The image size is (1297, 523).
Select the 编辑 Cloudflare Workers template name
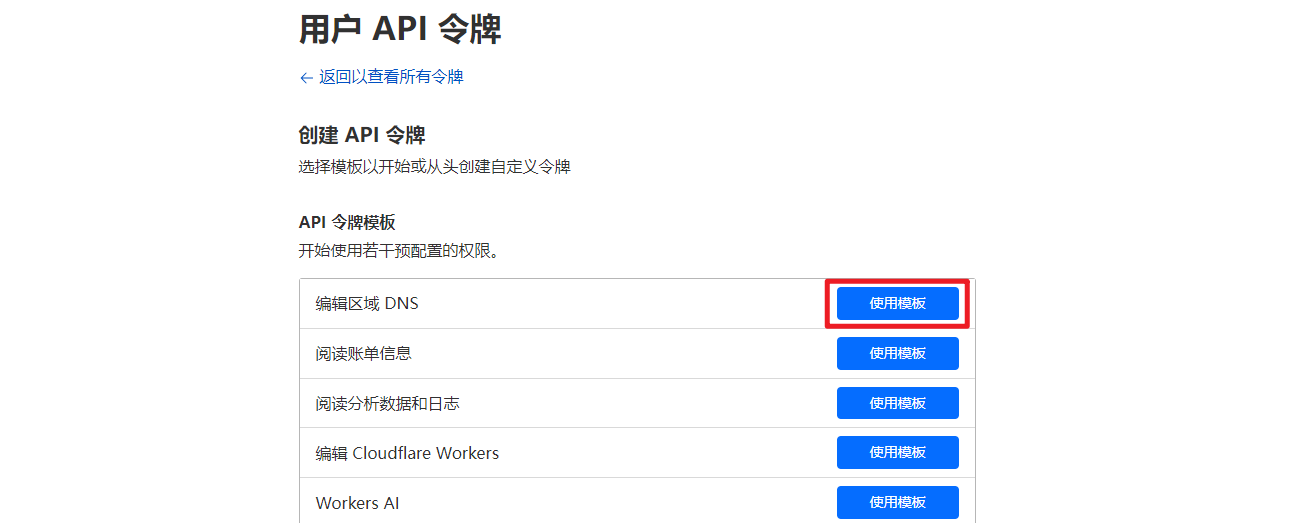[407, 453]
